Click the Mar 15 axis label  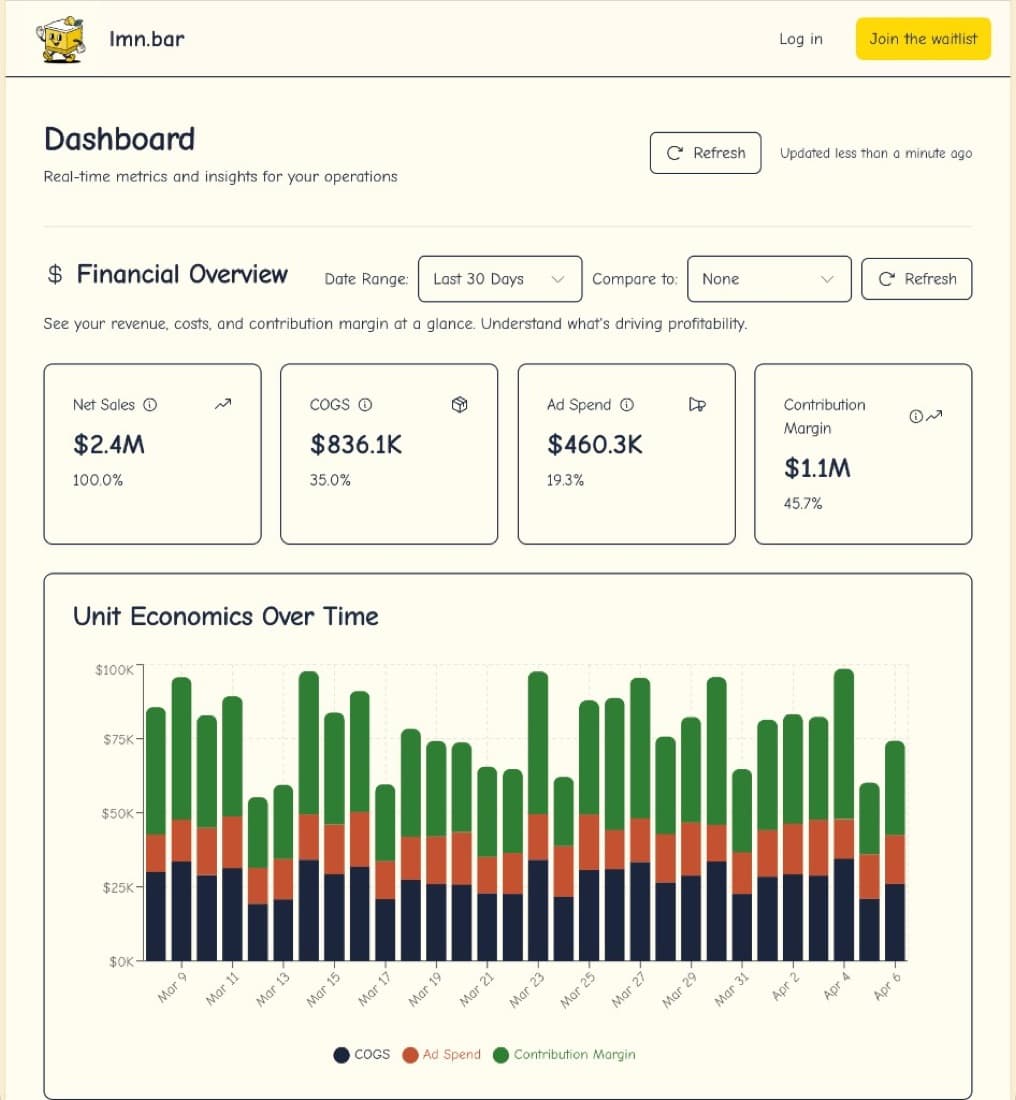pyautogui.click(x=323, y=990)
